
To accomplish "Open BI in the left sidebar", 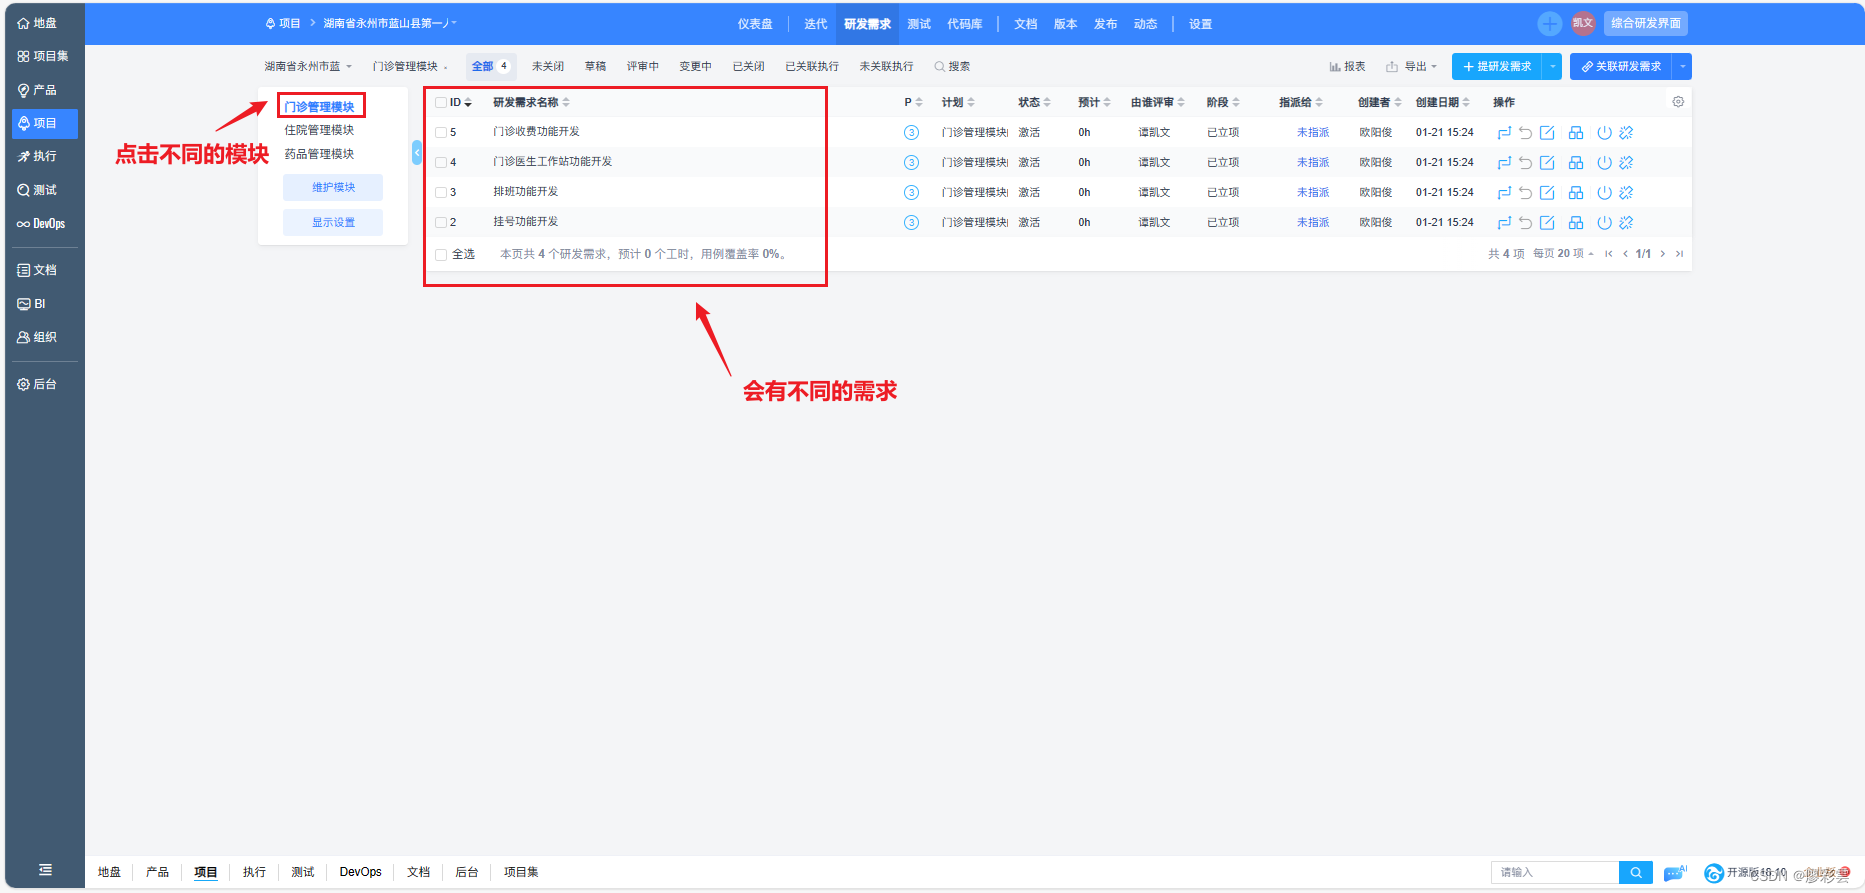I will pos(32,304).
